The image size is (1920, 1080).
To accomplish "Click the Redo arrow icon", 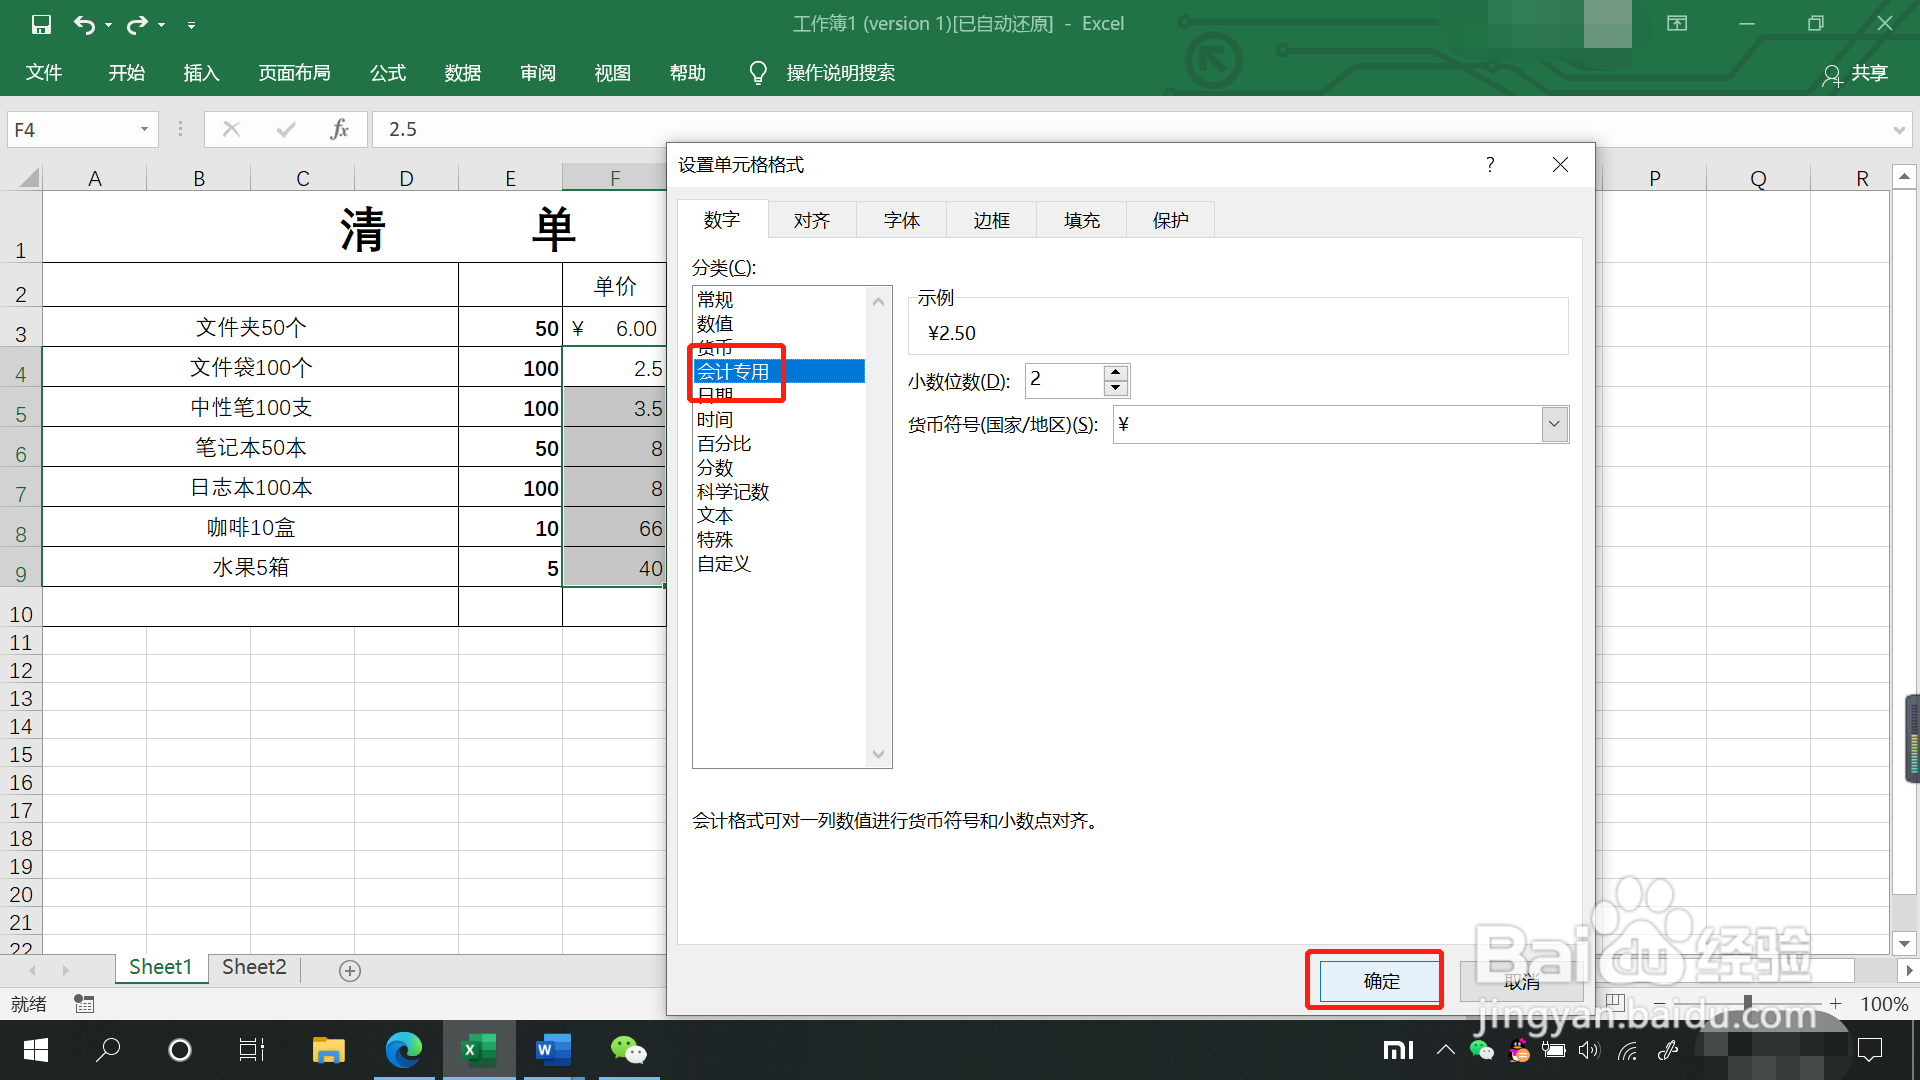I will click(x=137, y=24).
